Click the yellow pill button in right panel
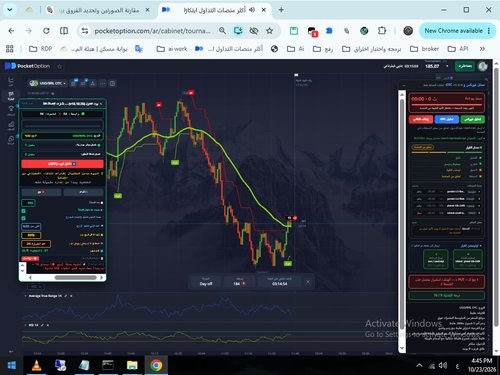500x375 pixels. pyautogui.click(x=422, y=147)
